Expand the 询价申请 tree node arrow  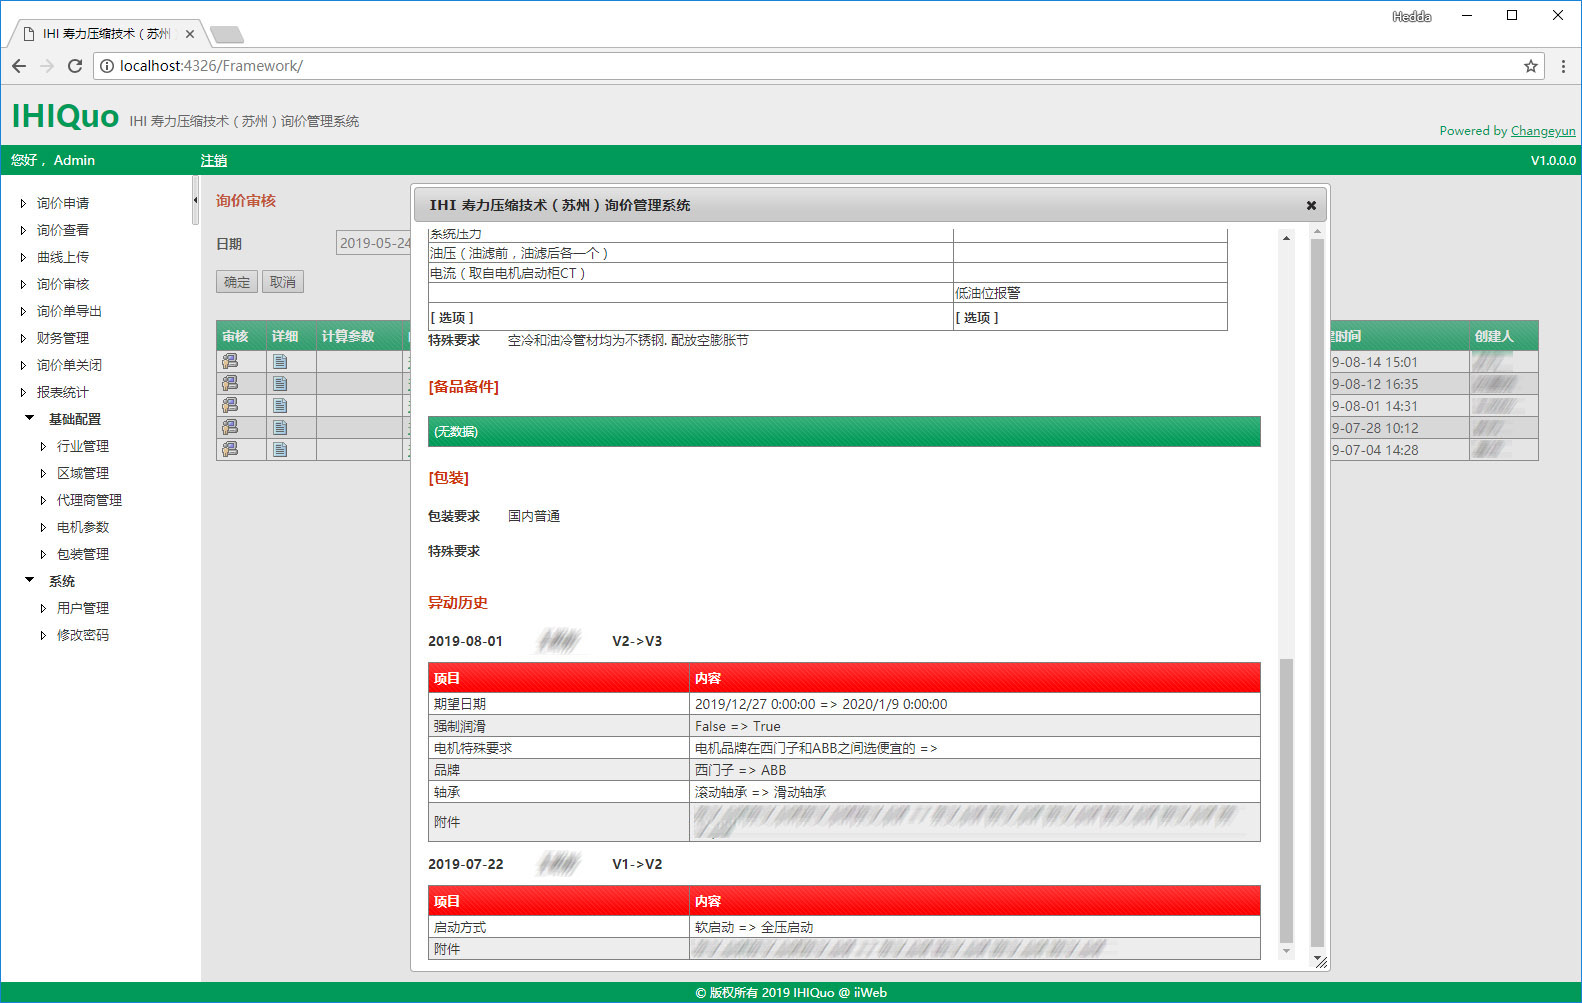coord(23,203)
